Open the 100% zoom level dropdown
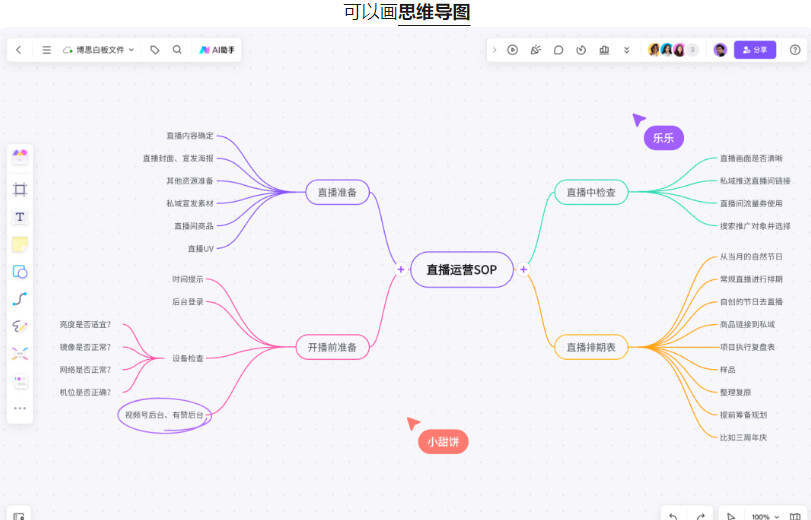 [765, 516]
